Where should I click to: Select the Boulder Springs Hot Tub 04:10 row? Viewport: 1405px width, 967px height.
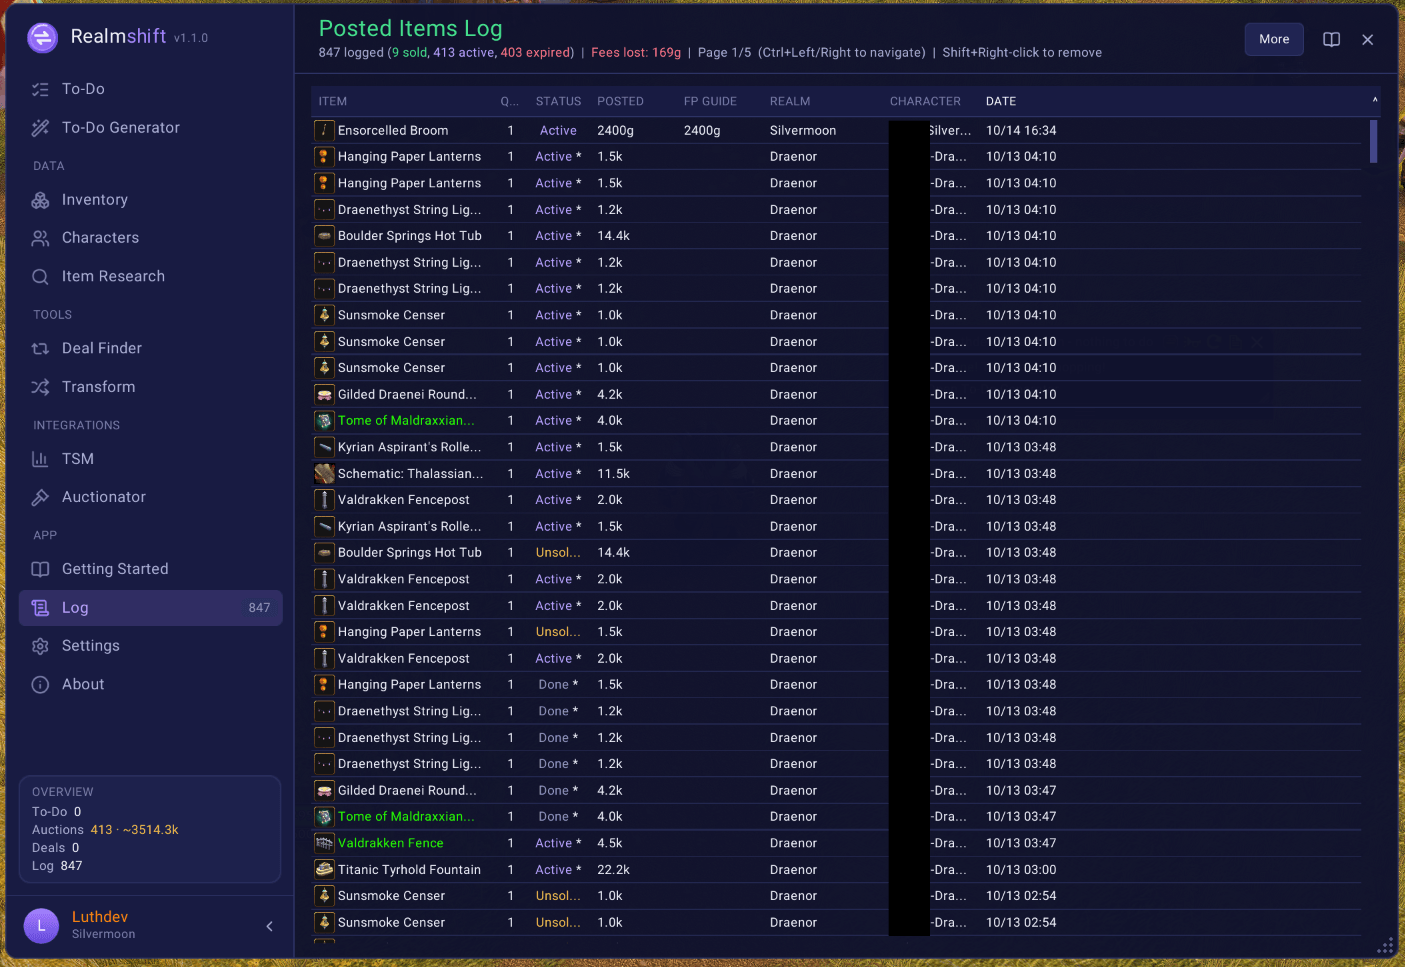836,236
